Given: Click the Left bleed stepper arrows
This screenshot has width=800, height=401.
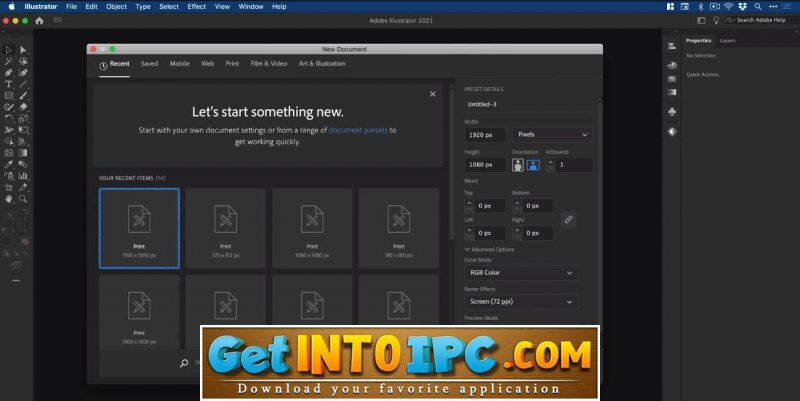Looking at the screenshot, I should pyautogui.click(x=469, y=233).
